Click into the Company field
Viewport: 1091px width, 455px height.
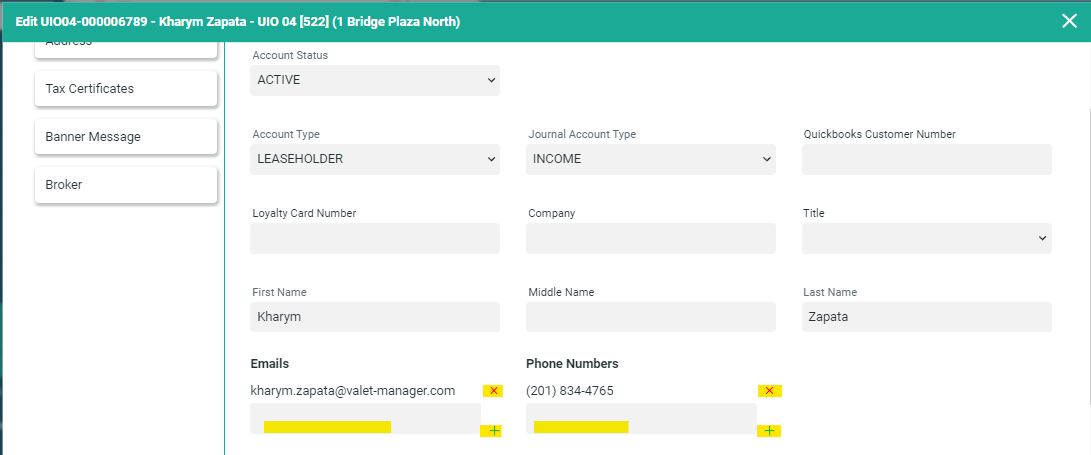650,238
